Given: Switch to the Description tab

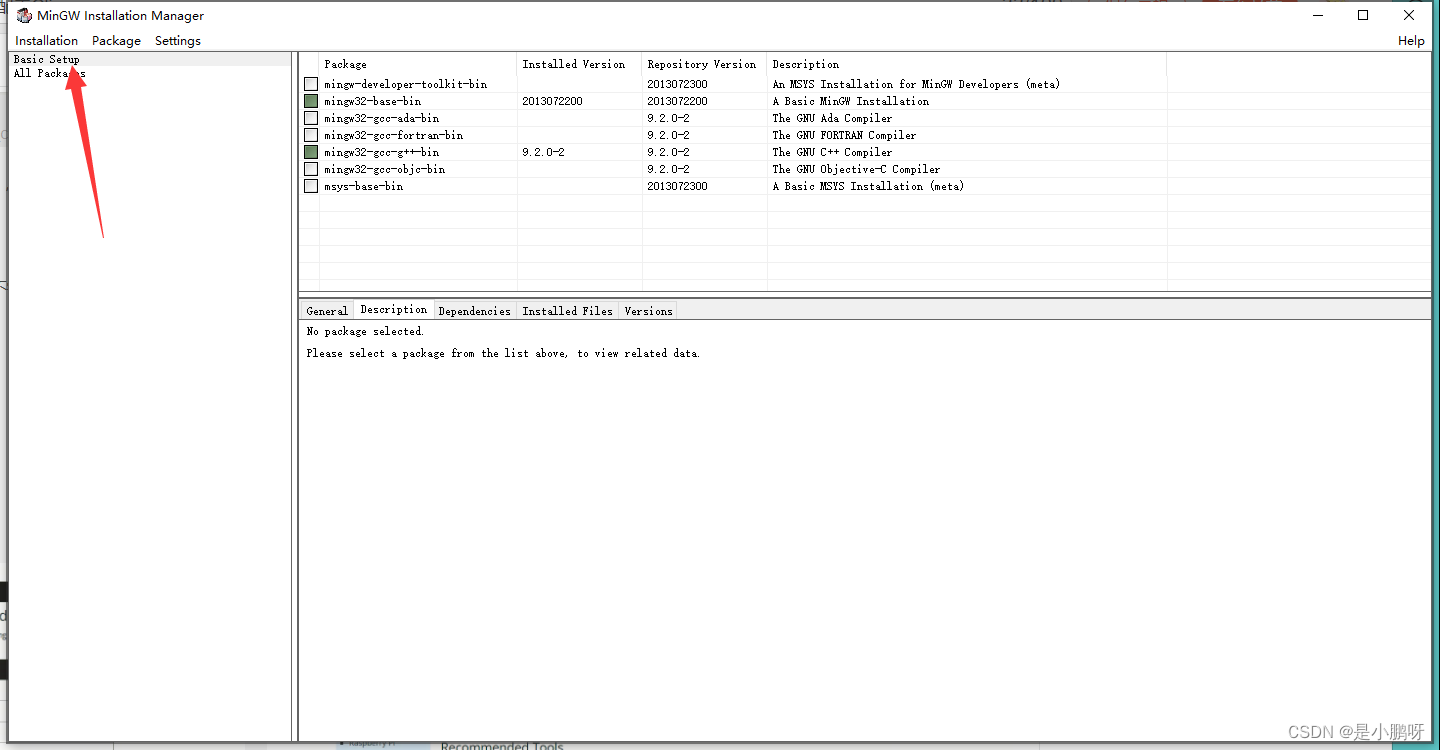Looking at the screenshot, I should pos(393,310).
